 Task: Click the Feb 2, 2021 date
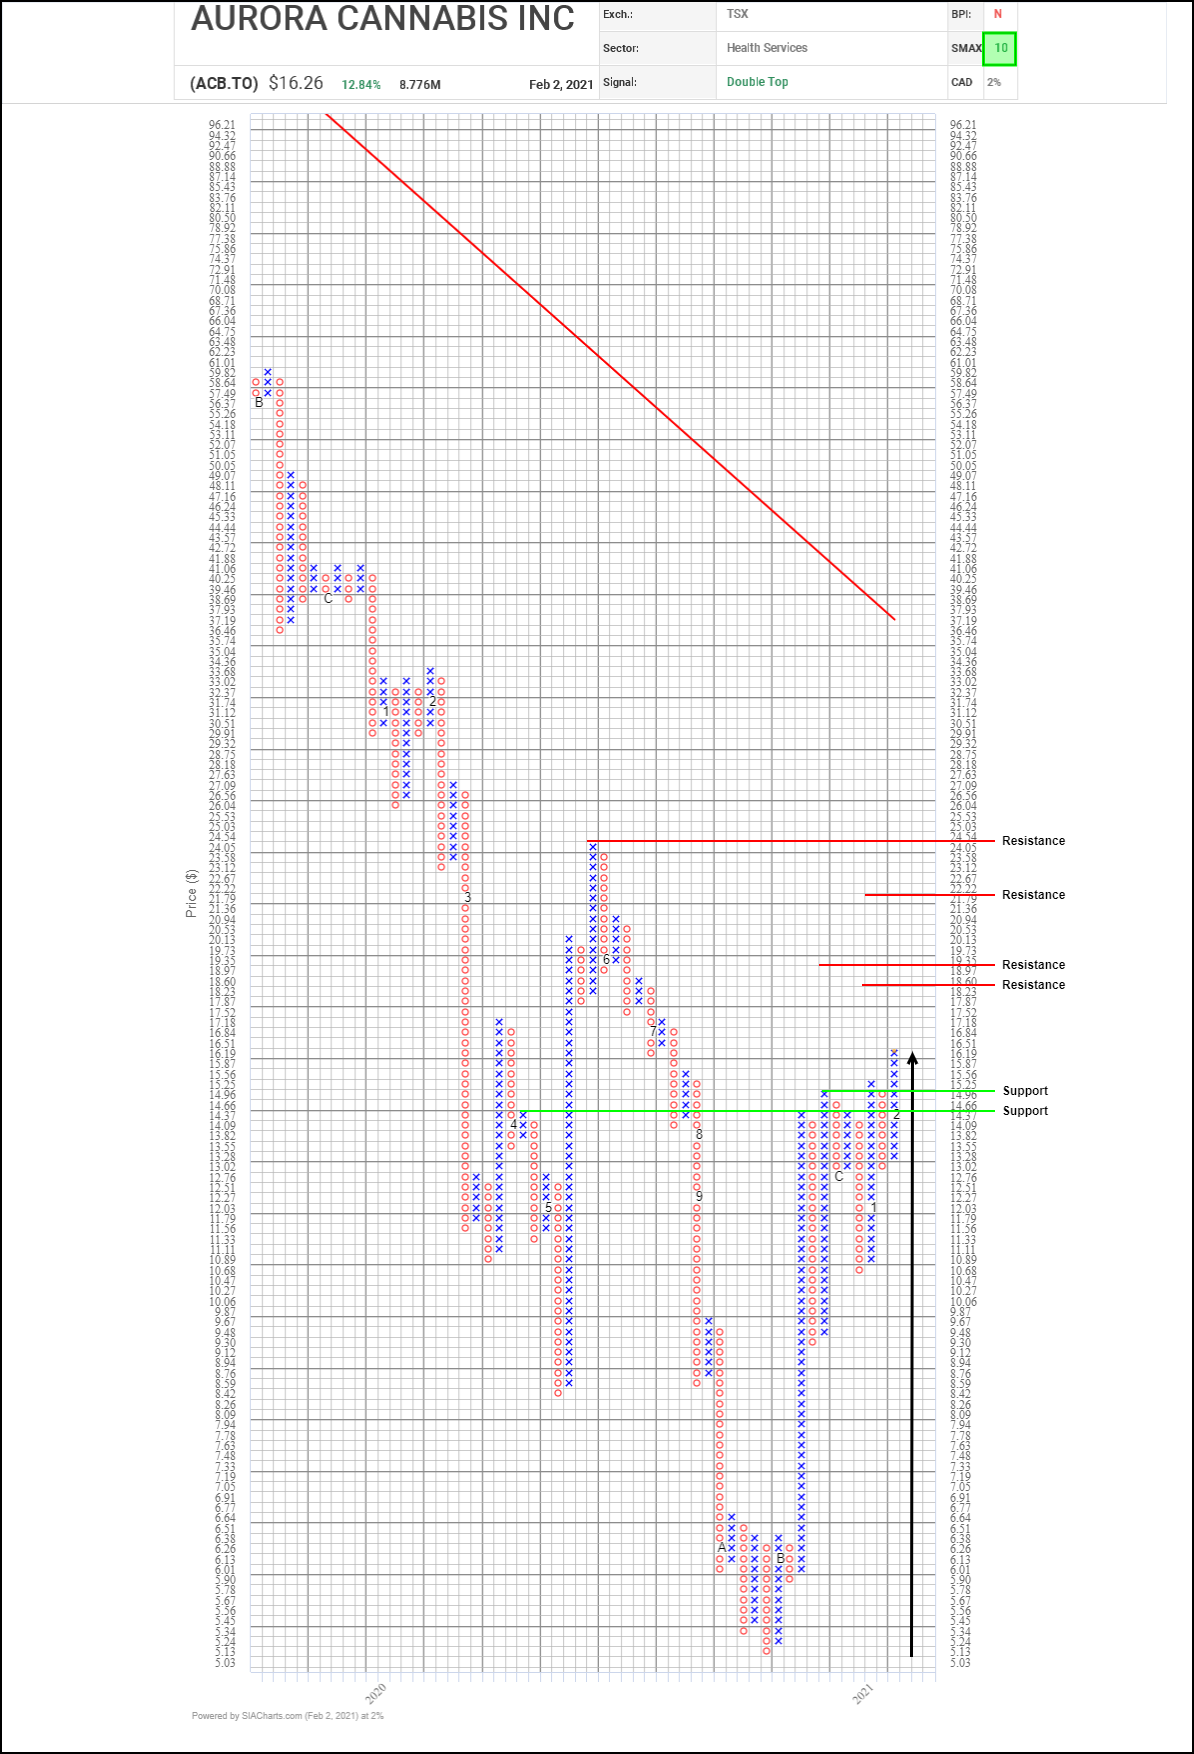[561, 85]
